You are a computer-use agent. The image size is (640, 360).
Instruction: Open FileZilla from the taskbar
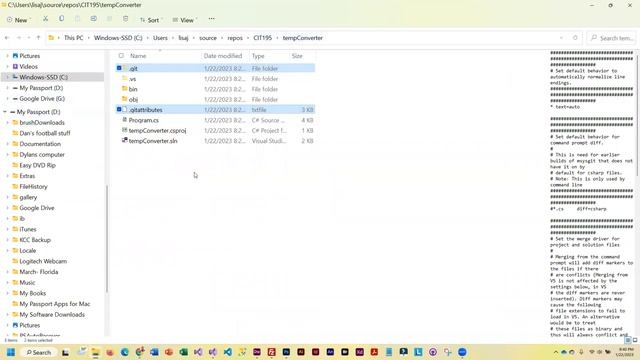pos(271,352)
